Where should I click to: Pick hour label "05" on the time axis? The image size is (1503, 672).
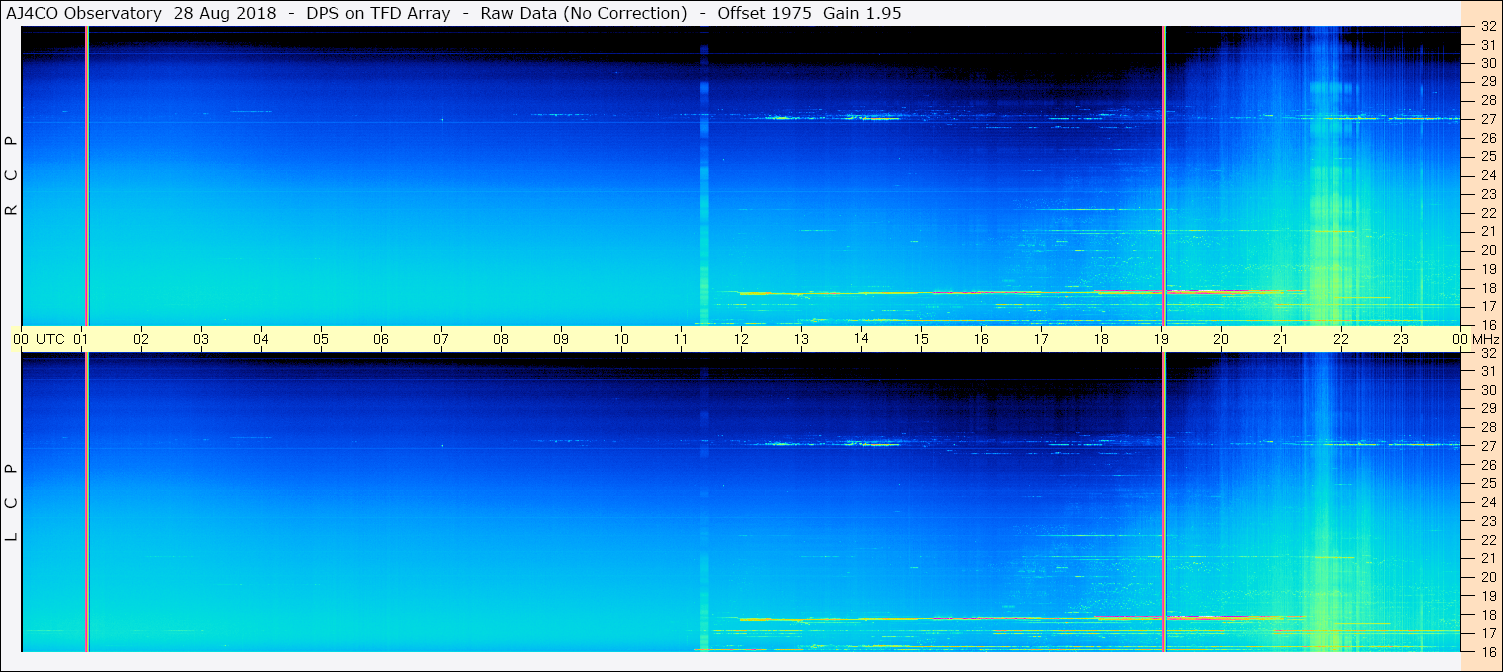(x=321, y=339)
